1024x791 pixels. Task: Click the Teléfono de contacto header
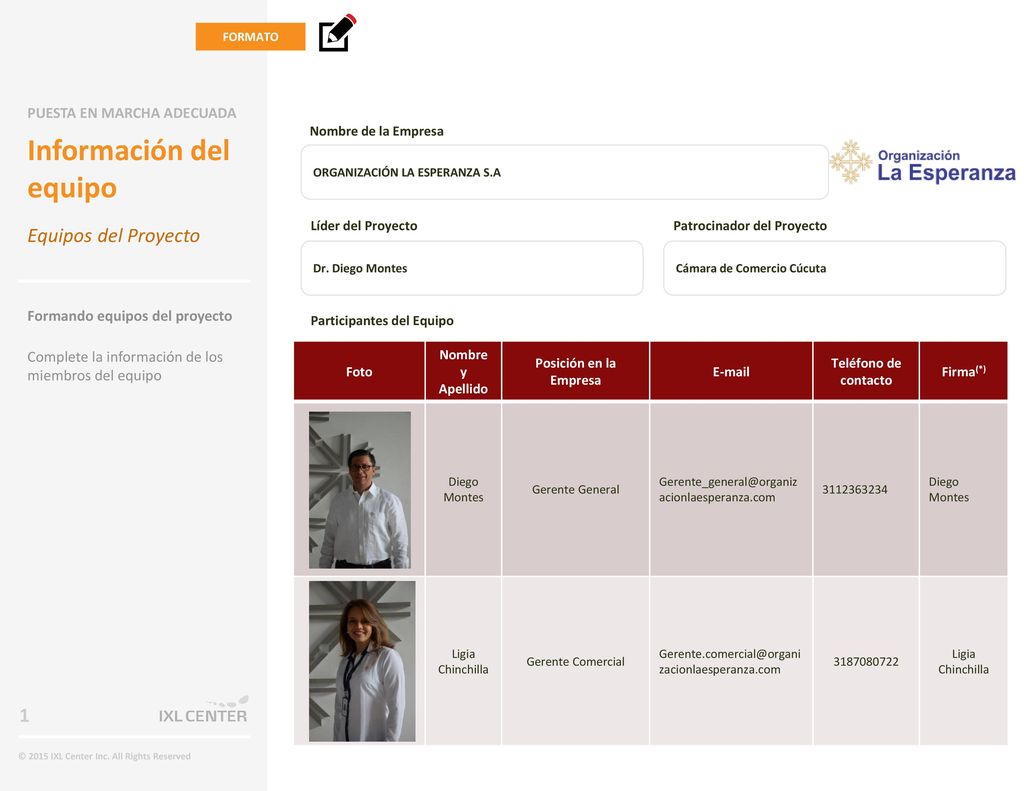click(x=866, y=371)
